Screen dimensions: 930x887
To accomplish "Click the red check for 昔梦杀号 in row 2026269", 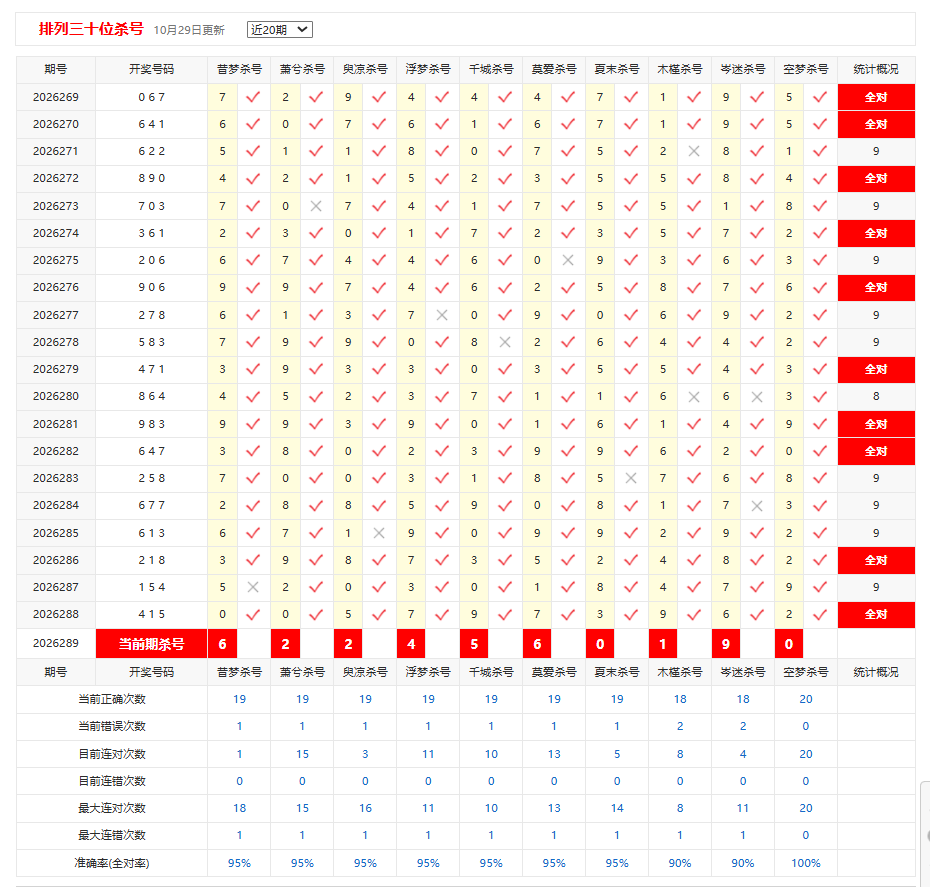I will (x=253, y=97).
